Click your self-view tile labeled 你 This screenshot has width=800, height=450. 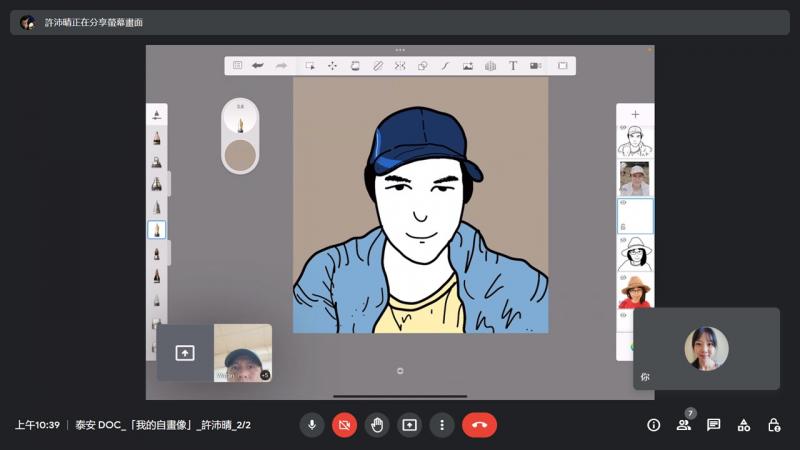706,348
